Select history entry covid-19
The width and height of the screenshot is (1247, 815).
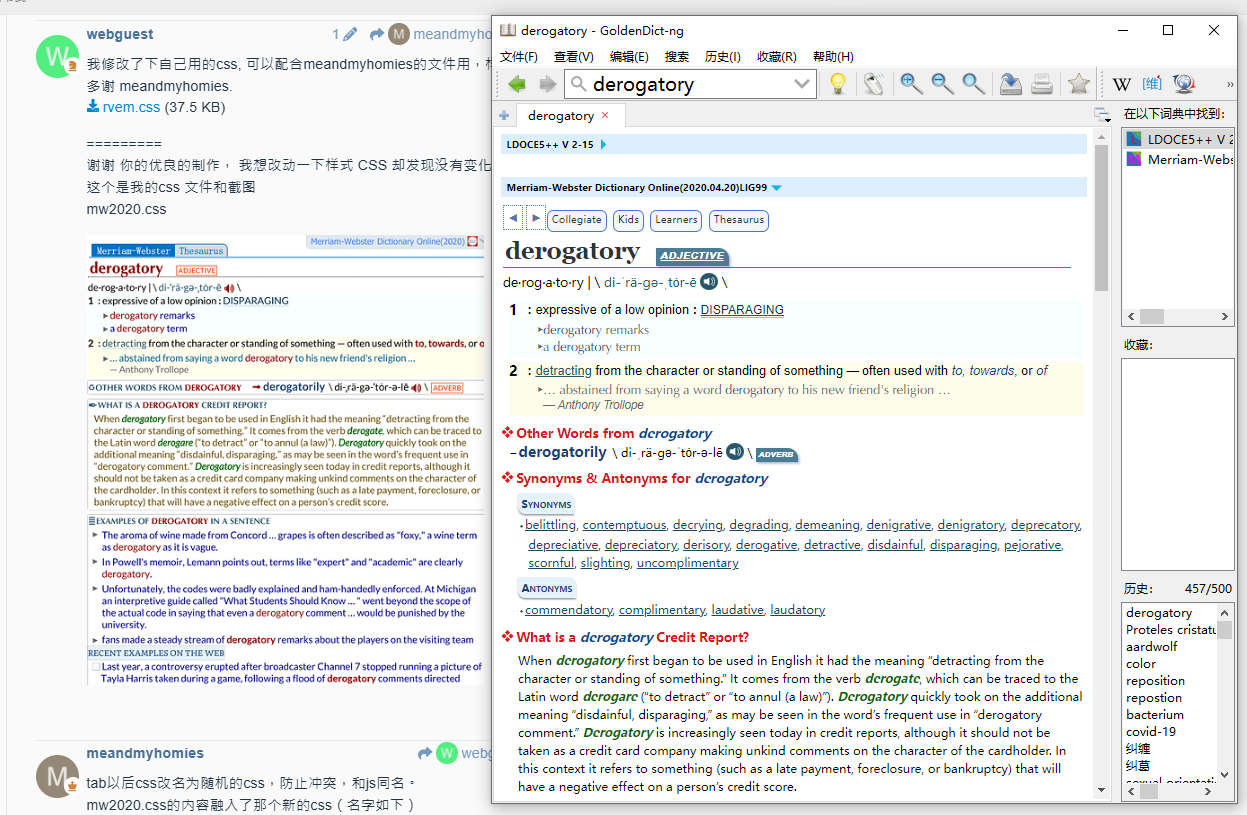pyautogui.click(x=1151, y=732)
